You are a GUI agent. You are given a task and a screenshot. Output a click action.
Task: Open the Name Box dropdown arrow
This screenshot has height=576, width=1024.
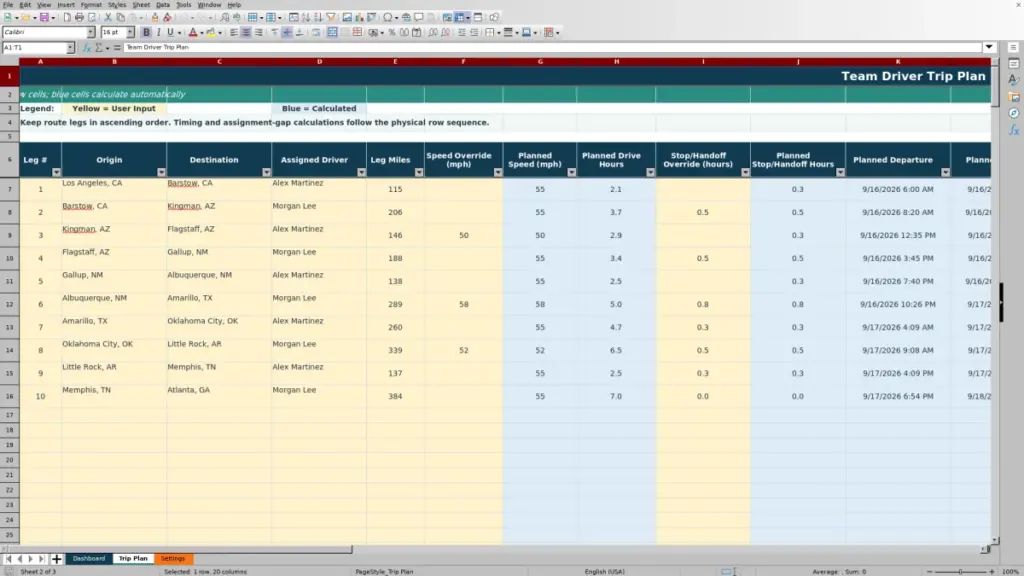click(x=70, y=48)
